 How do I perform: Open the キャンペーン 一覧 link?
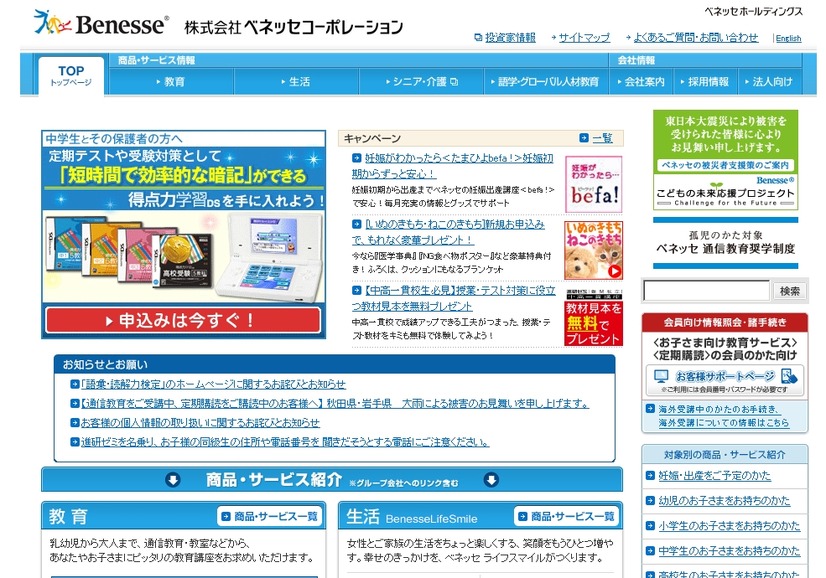(602, 138)
